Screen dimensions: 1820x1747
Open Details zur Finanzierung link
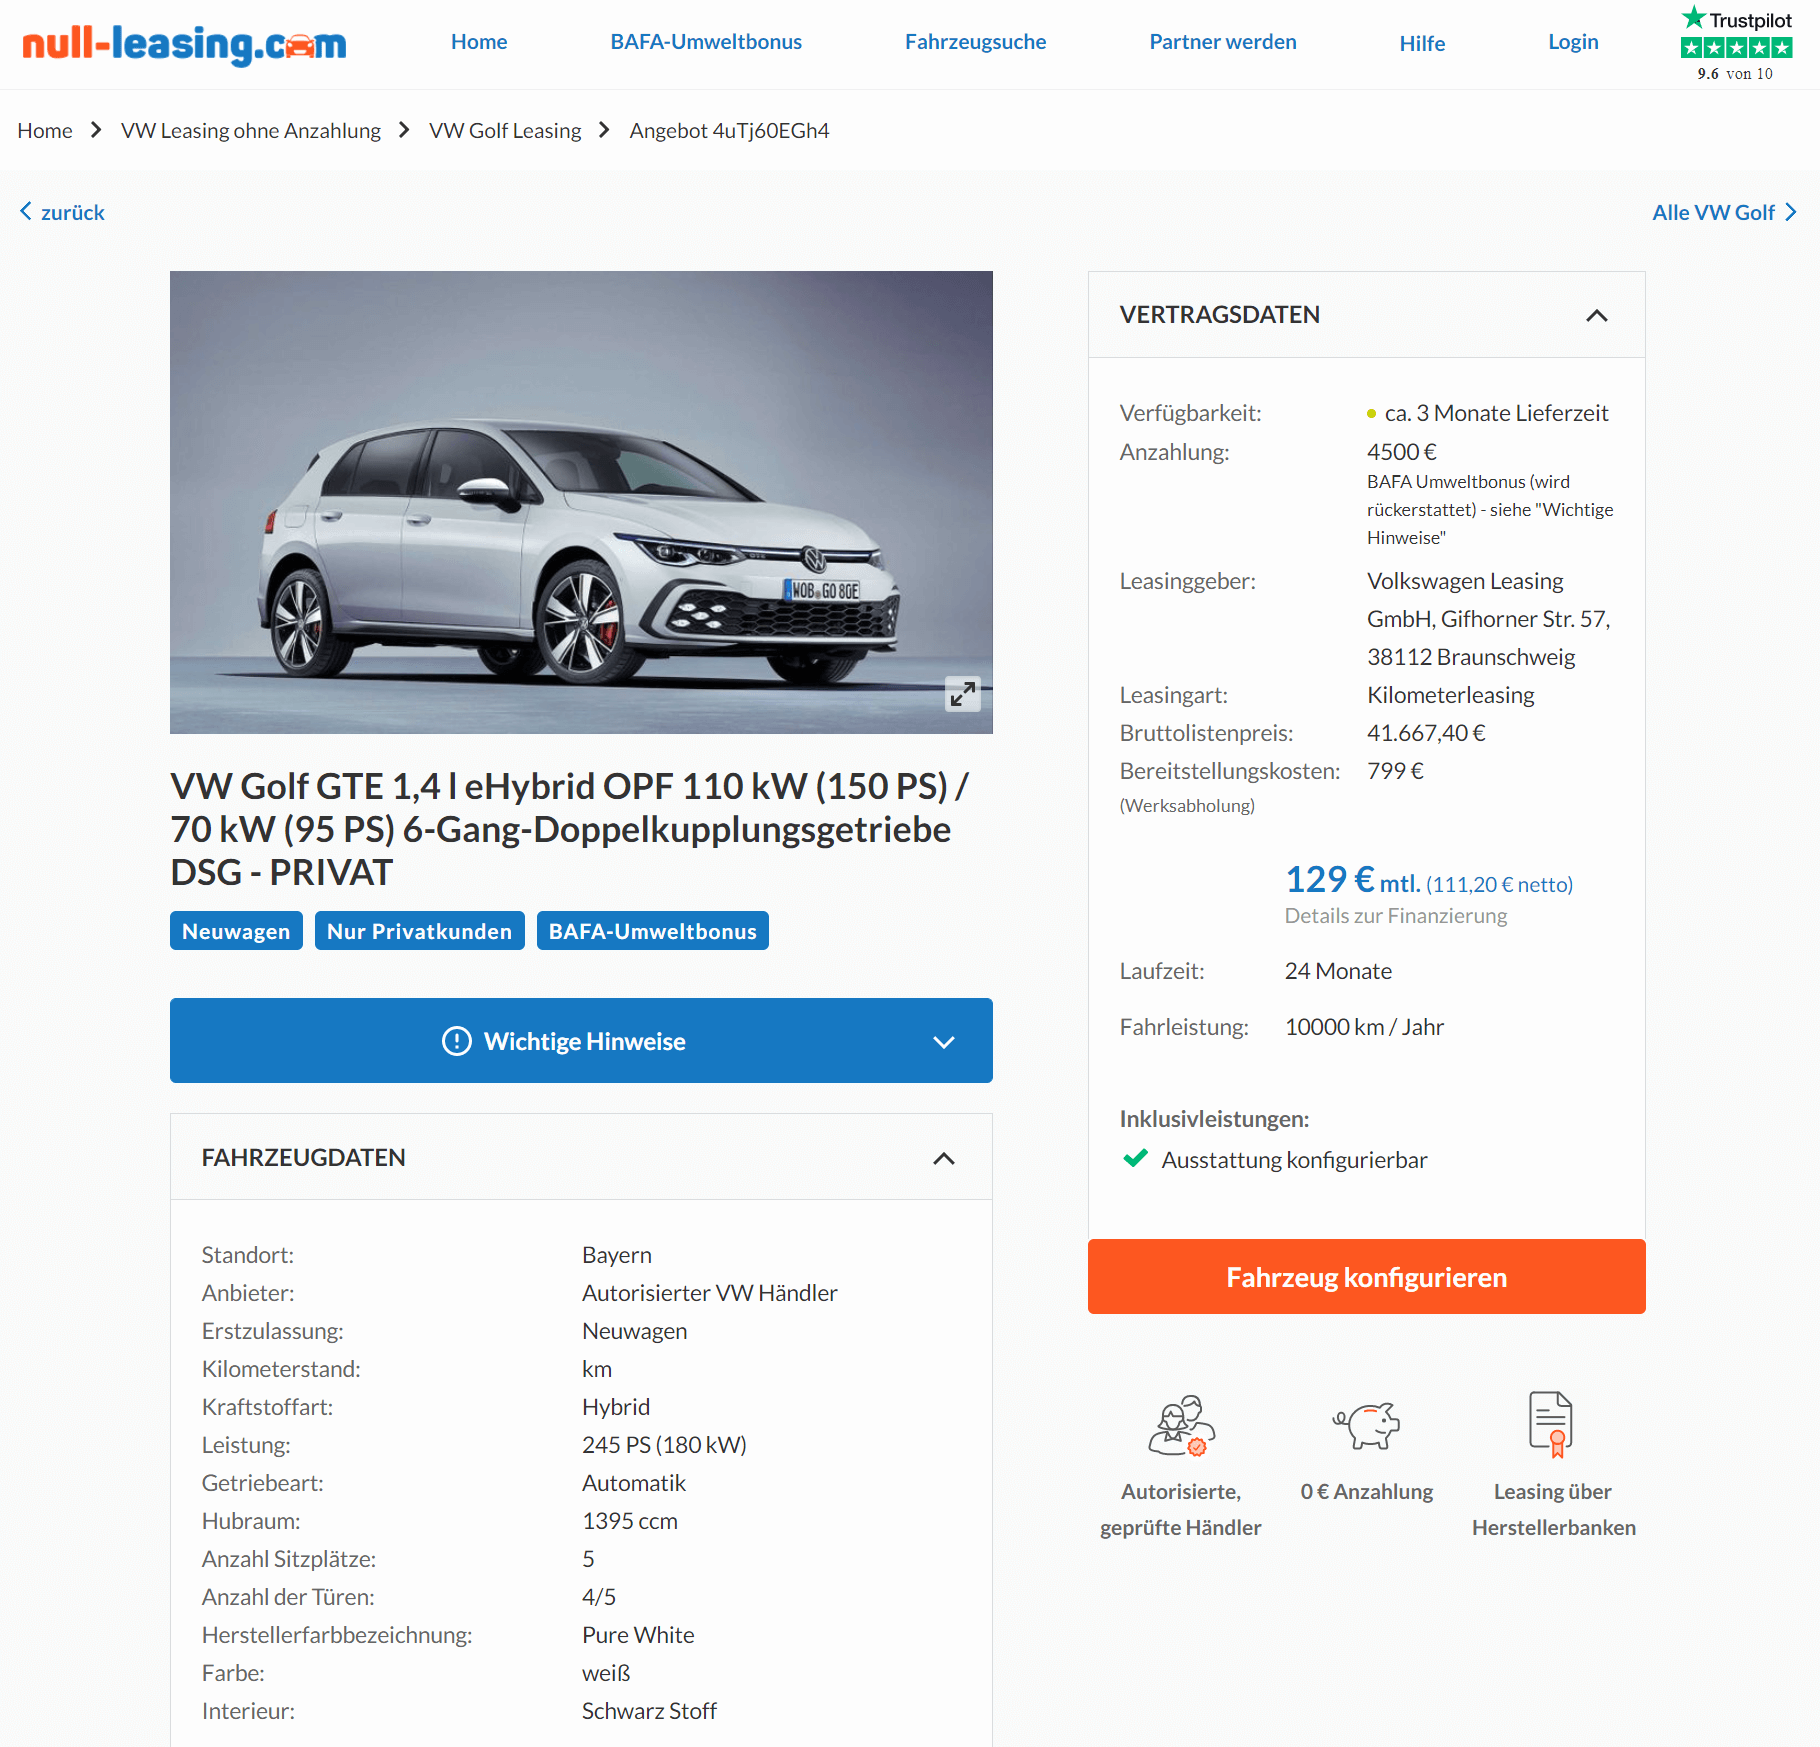click(x=1395, y=916)
